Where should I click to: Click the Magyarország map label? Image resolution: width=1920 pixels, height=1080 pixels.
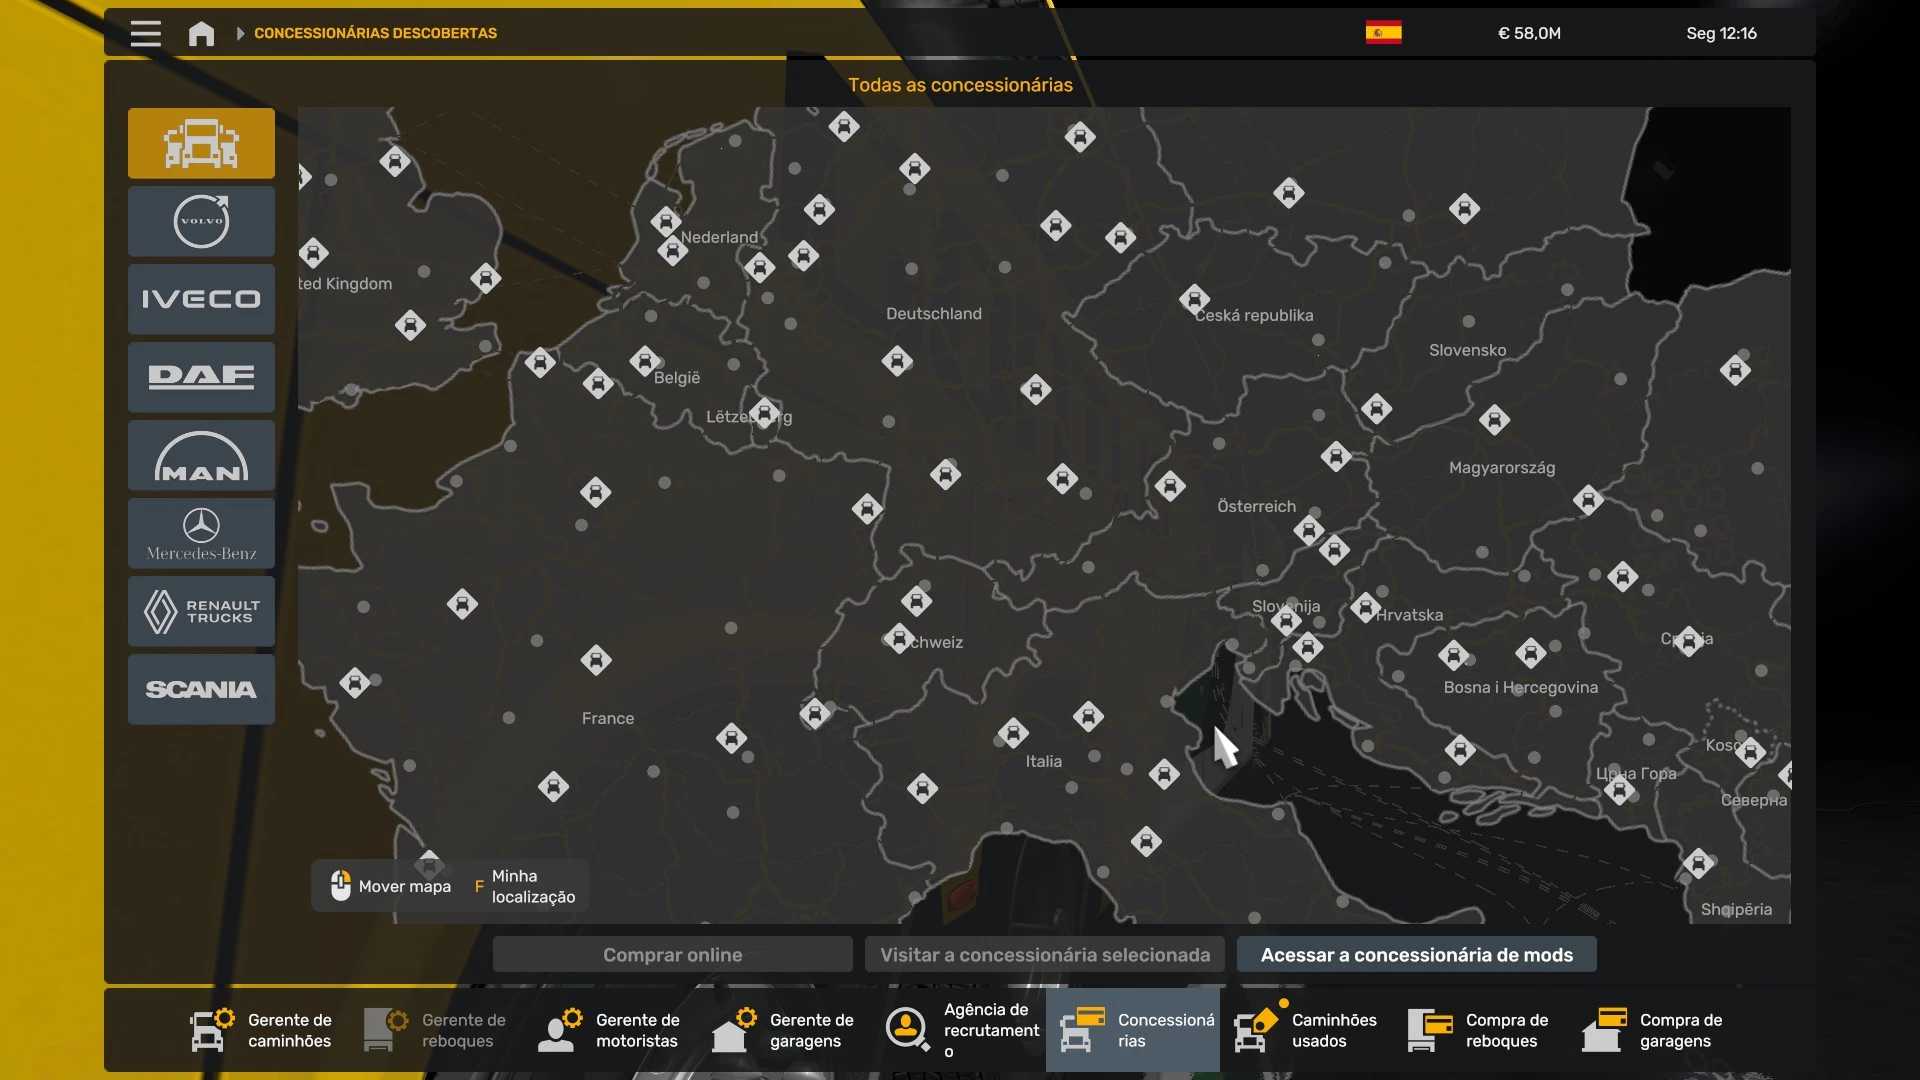click(1502, 468)
